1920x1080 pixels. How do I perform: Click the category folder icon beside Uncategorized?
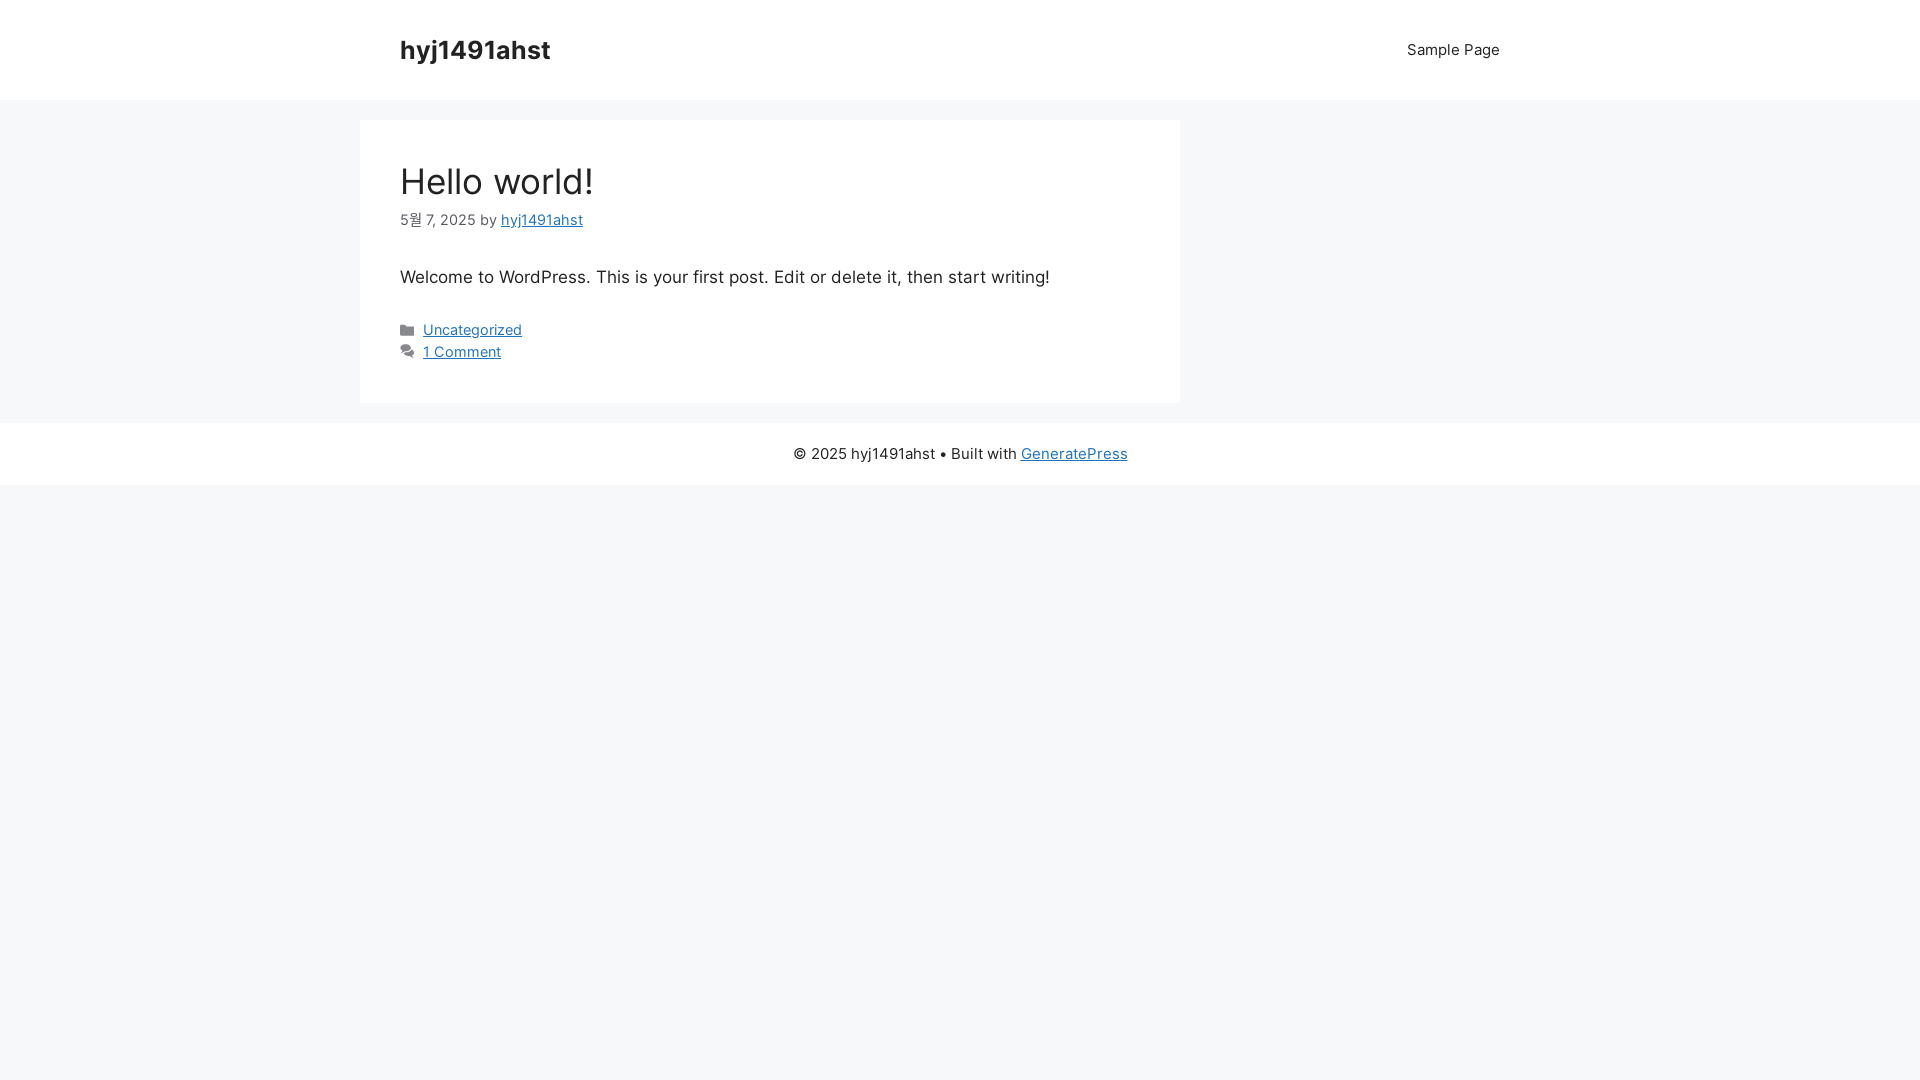[x=407, y=330]
